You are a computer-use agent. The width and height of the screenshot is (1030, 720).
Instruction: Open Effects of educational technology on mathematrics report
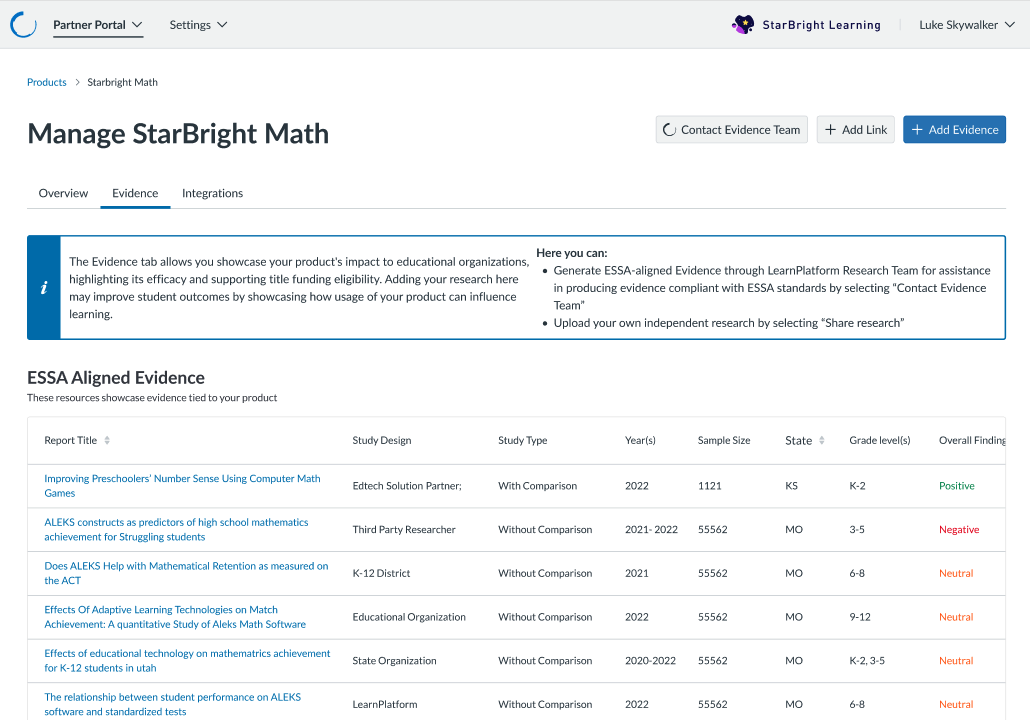[187, 660]
